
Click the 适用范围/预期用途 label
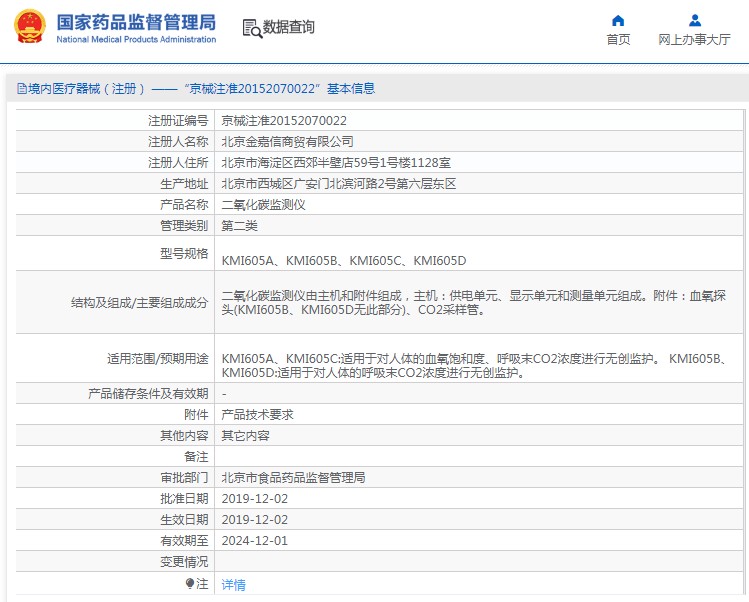pyautogui.click(x=157, y=359)
